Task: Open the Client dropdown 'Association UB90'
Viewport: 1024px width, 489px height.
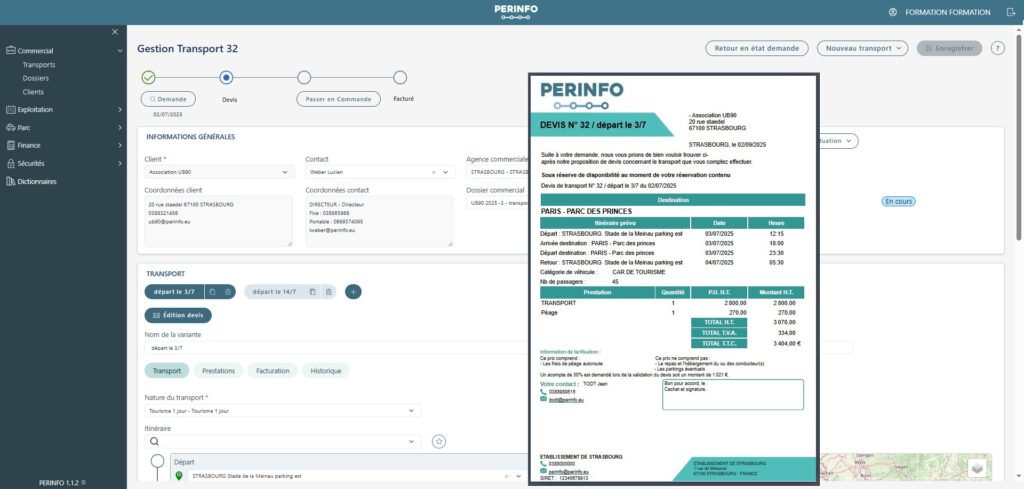Action: coord(218,172)
